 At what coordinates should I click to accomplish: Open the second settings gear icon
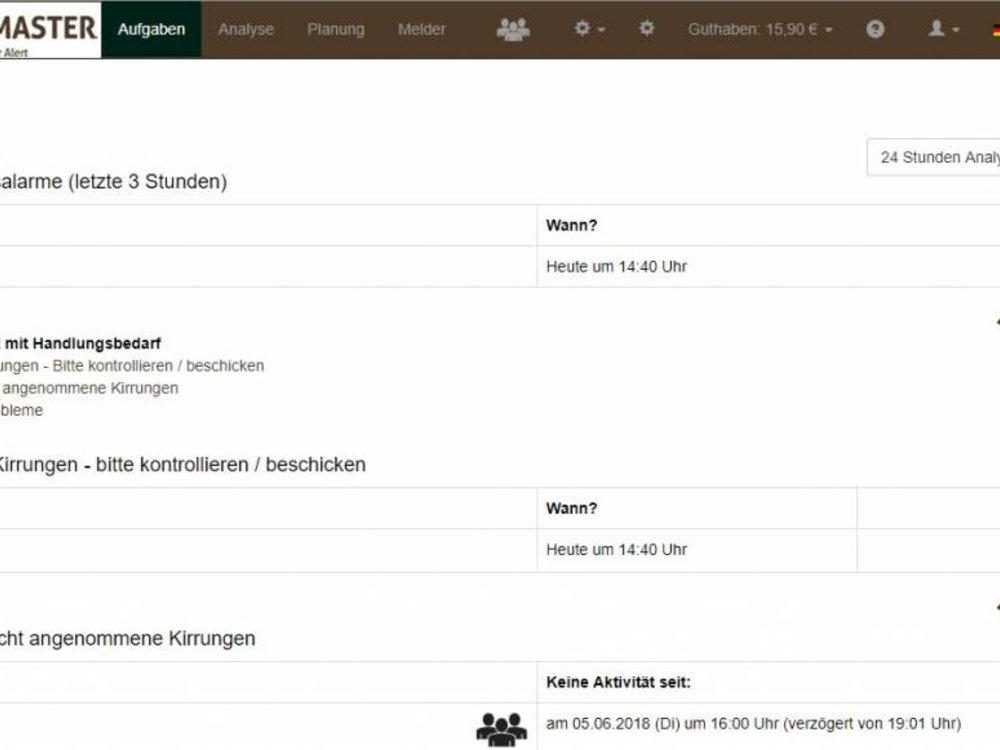[645, 29]
